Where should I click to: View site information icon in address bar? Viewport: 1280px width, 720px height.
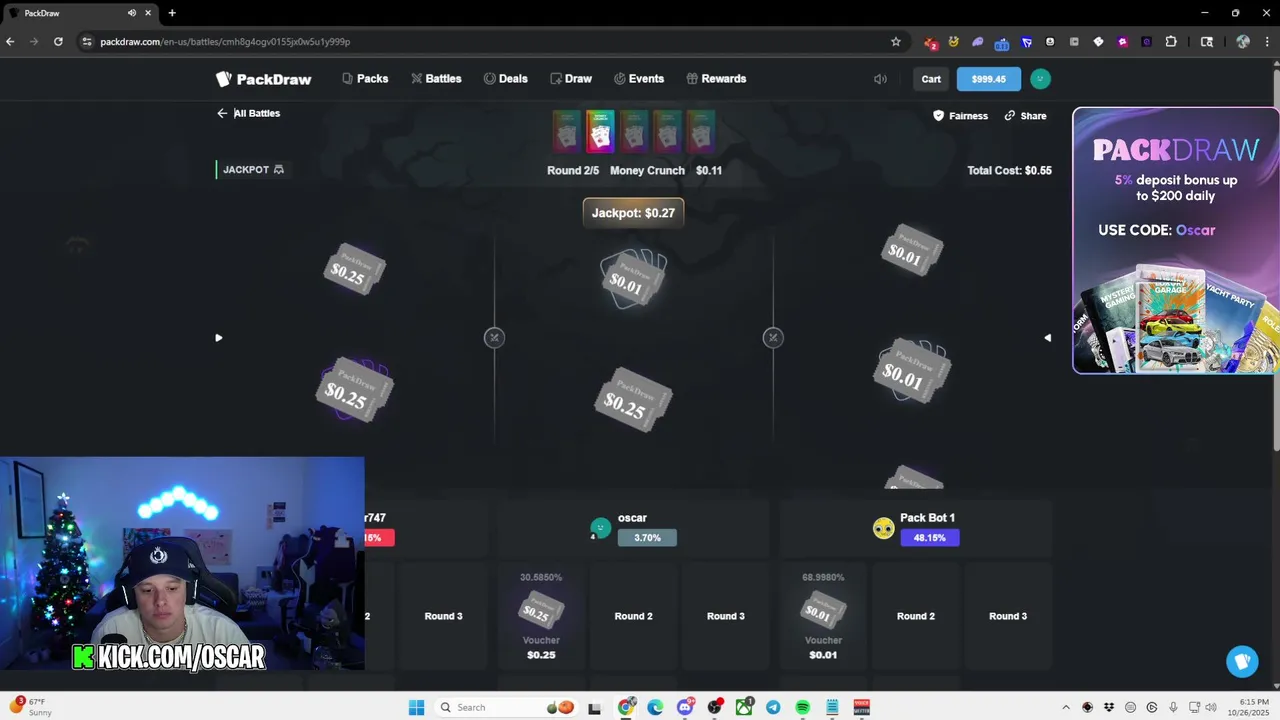[x=87, y=42]
